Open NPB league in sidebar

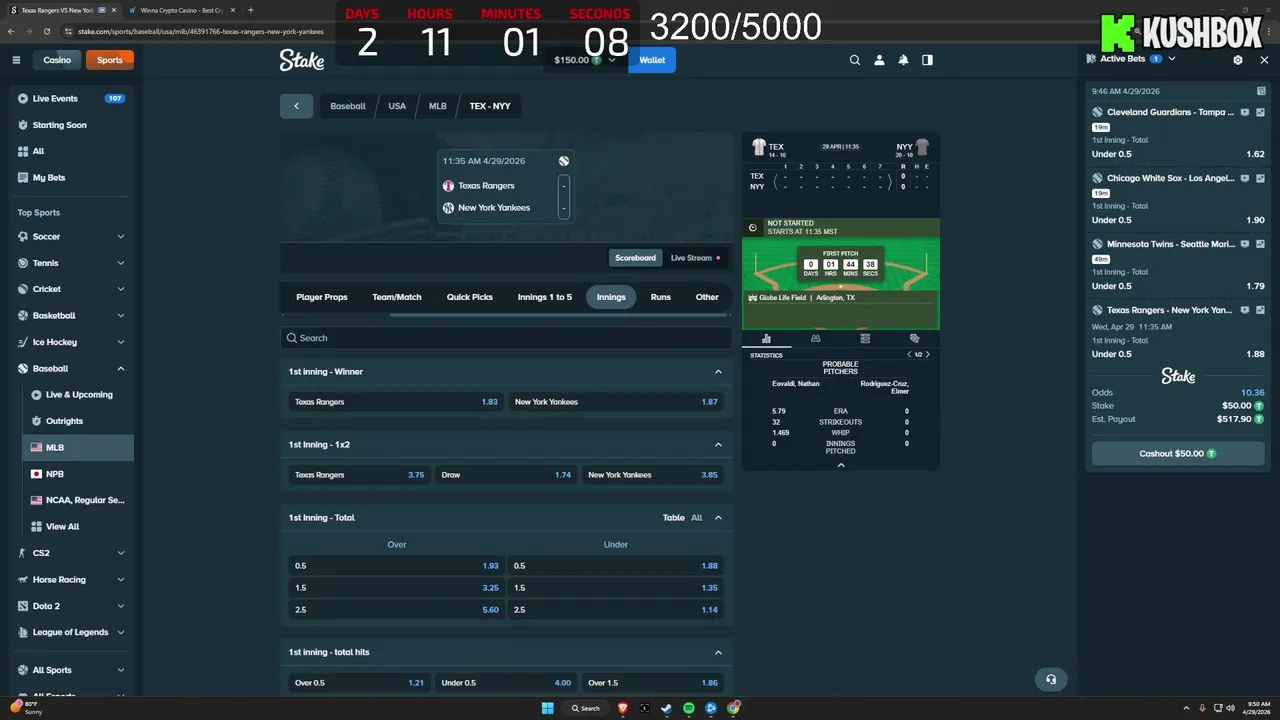[x=78, y=474]
